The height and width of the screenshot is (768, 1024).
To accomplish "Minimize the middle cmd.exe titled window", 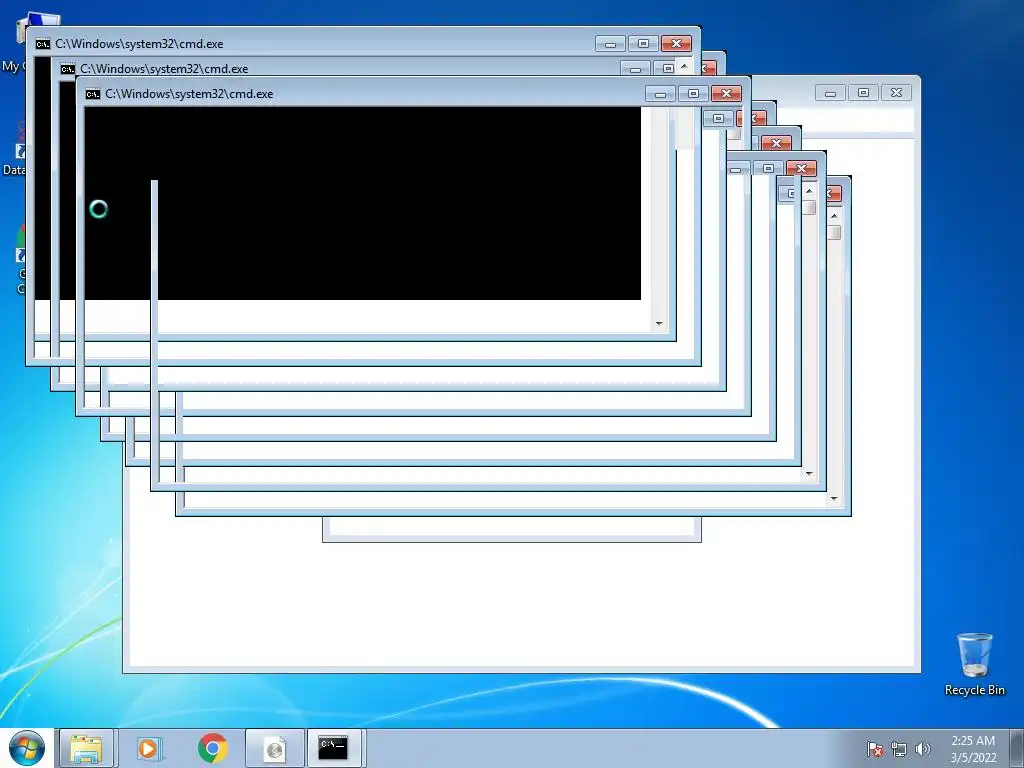I will click(x=635, y=69).
